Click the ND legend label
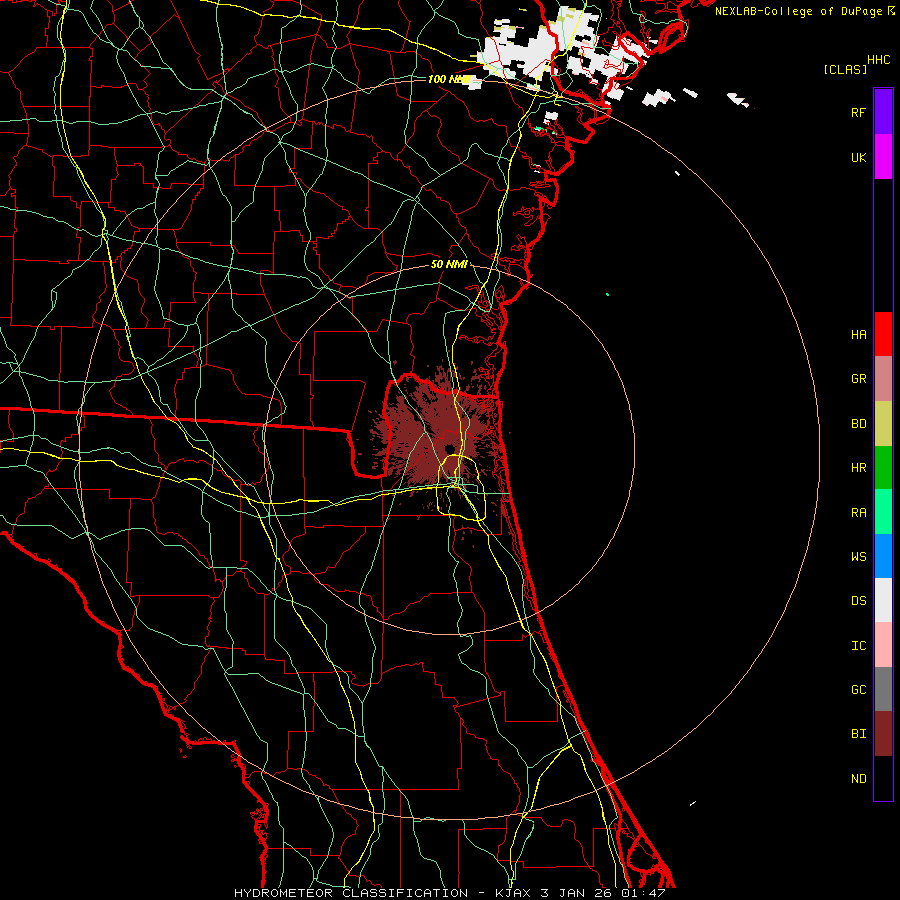Viewport: 900px width, 900px height. 858,779
